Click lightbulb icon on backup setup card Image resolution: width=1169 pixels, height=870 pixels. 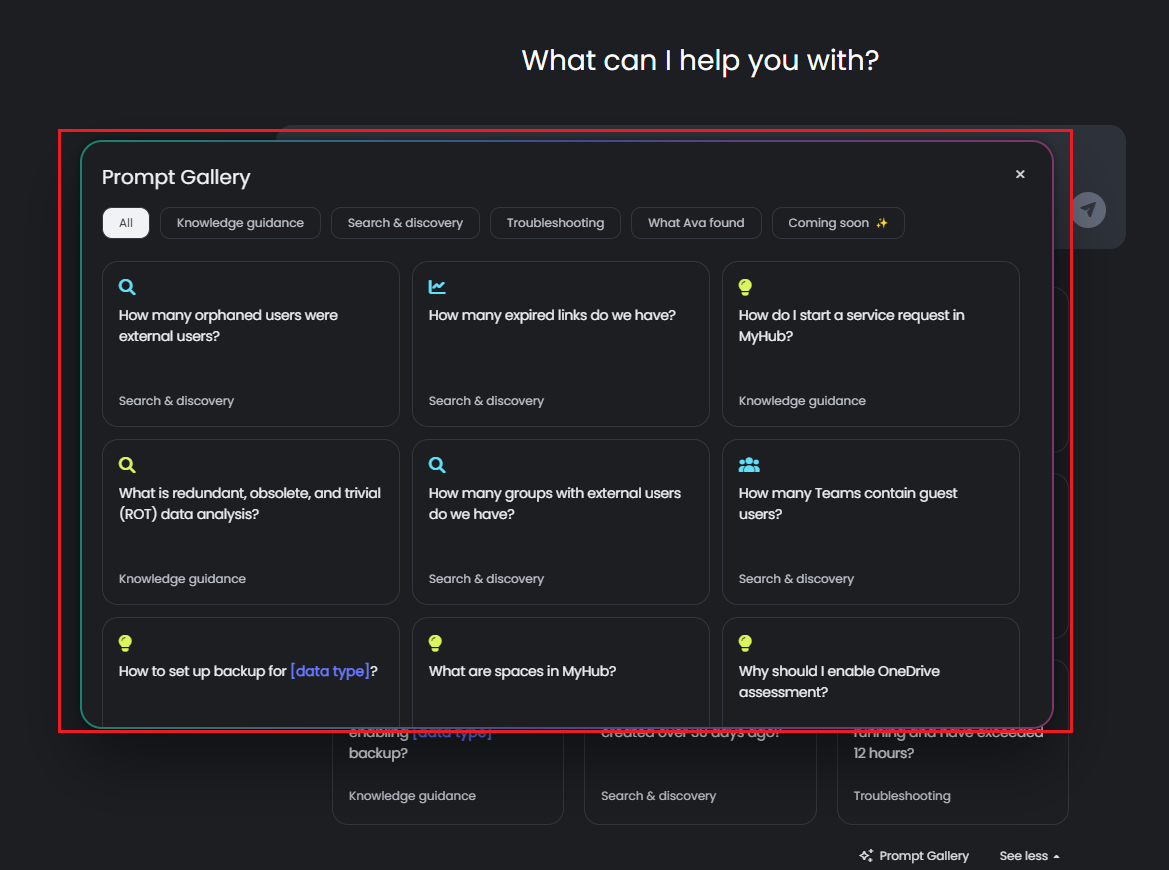point(126,643)
